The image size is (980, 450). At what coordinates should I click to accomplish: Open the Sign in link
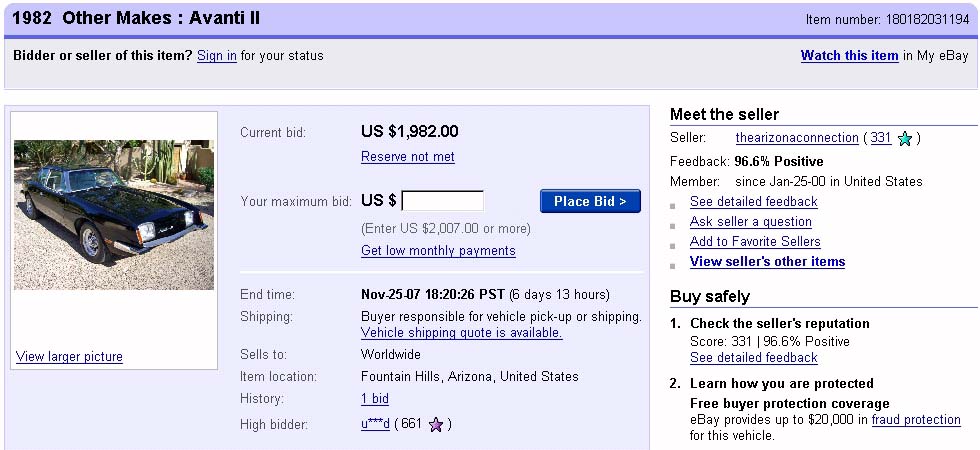[217, 56]
